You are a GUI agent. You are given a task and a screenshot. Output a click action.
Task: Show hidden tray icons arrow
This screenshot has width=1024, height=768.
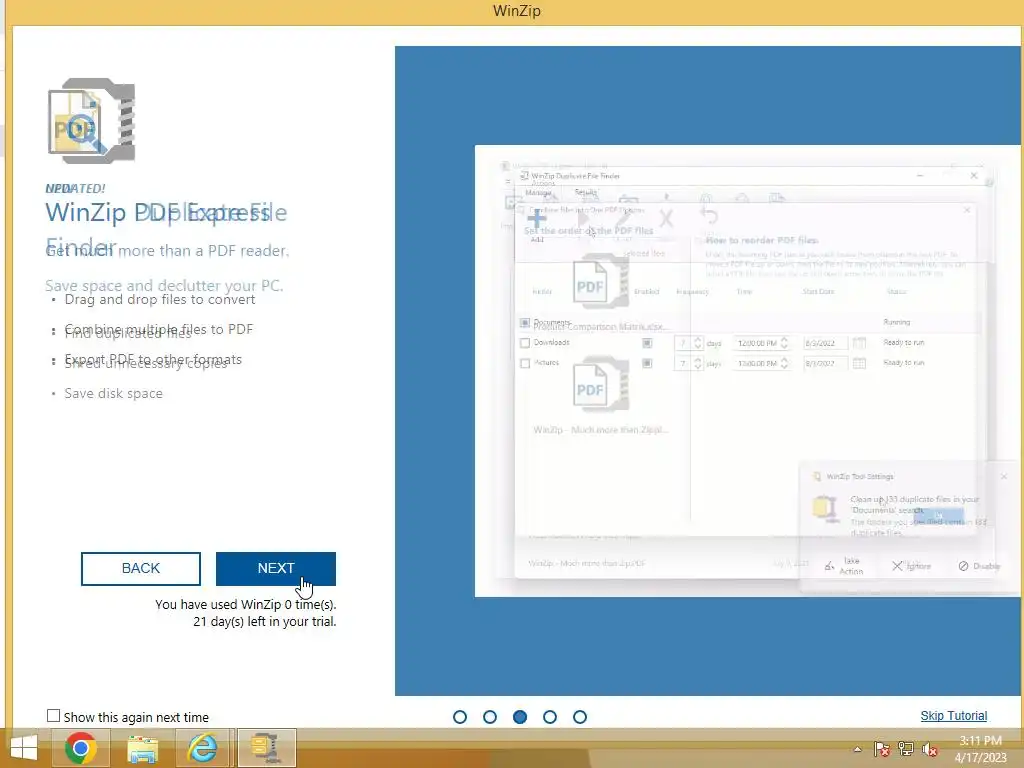(x=857, y=749)
